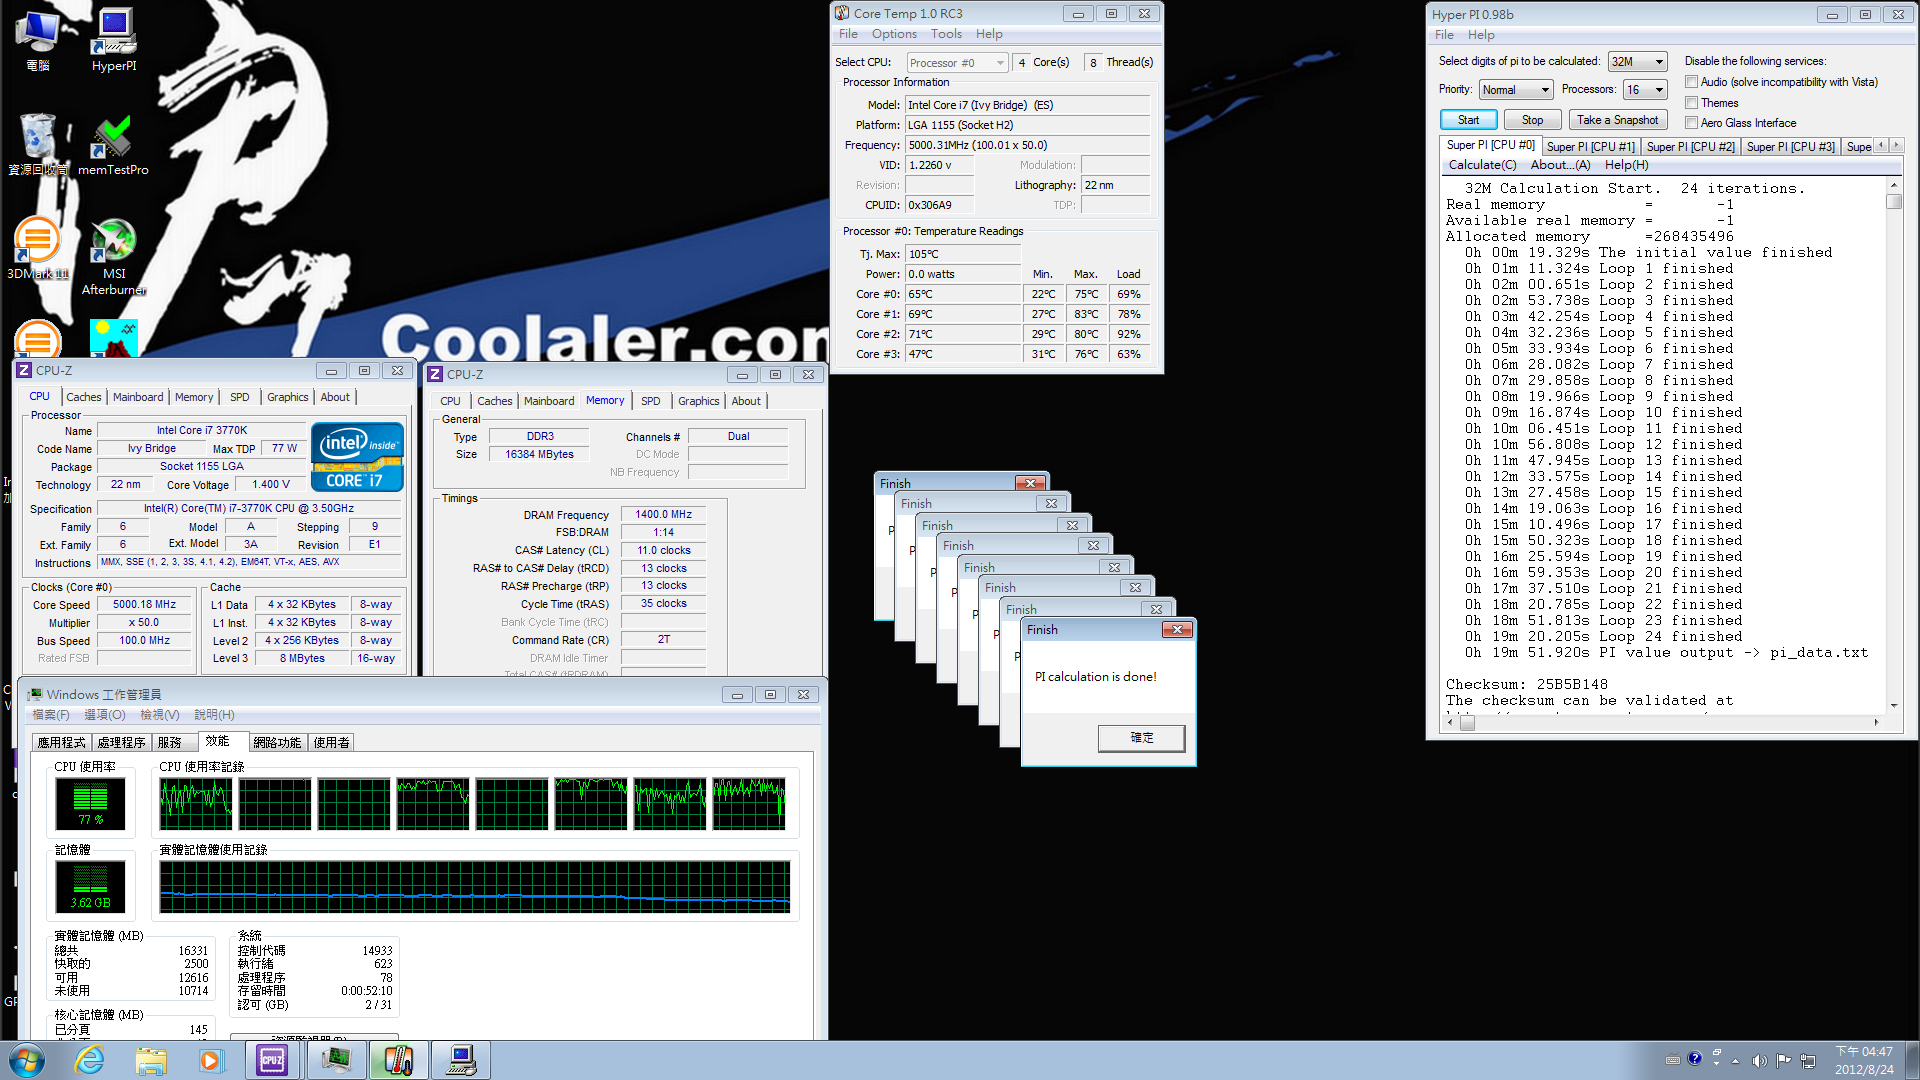Viewport: 1920px width, 1080px height.
Task: Open the Tools menu in Core Temp
Action: (x=946, y=34)
